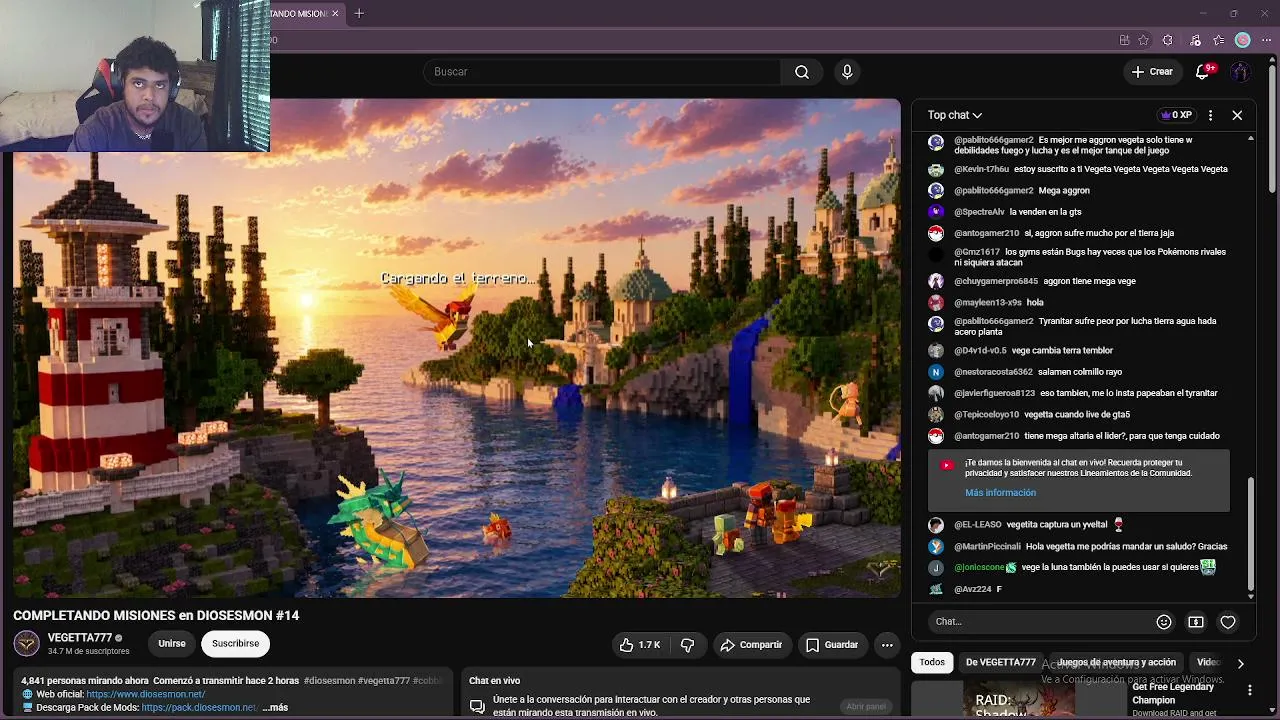Click username @EL-LEASO in chat
This screenshot has height=720, width=1280.
coord(978,525)
